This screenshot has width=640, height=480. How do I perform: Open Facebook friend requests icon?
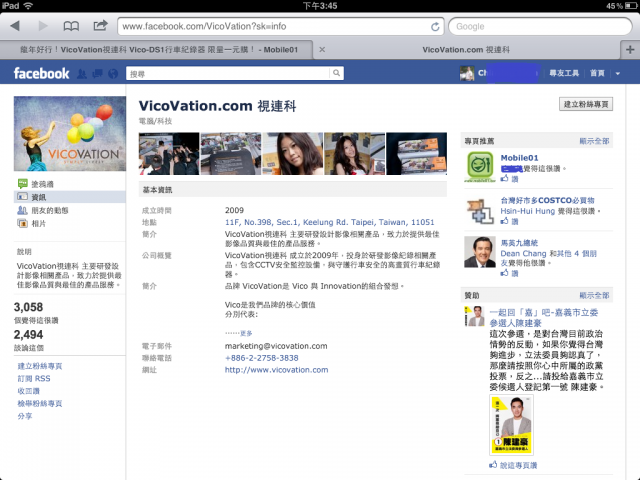82,74
